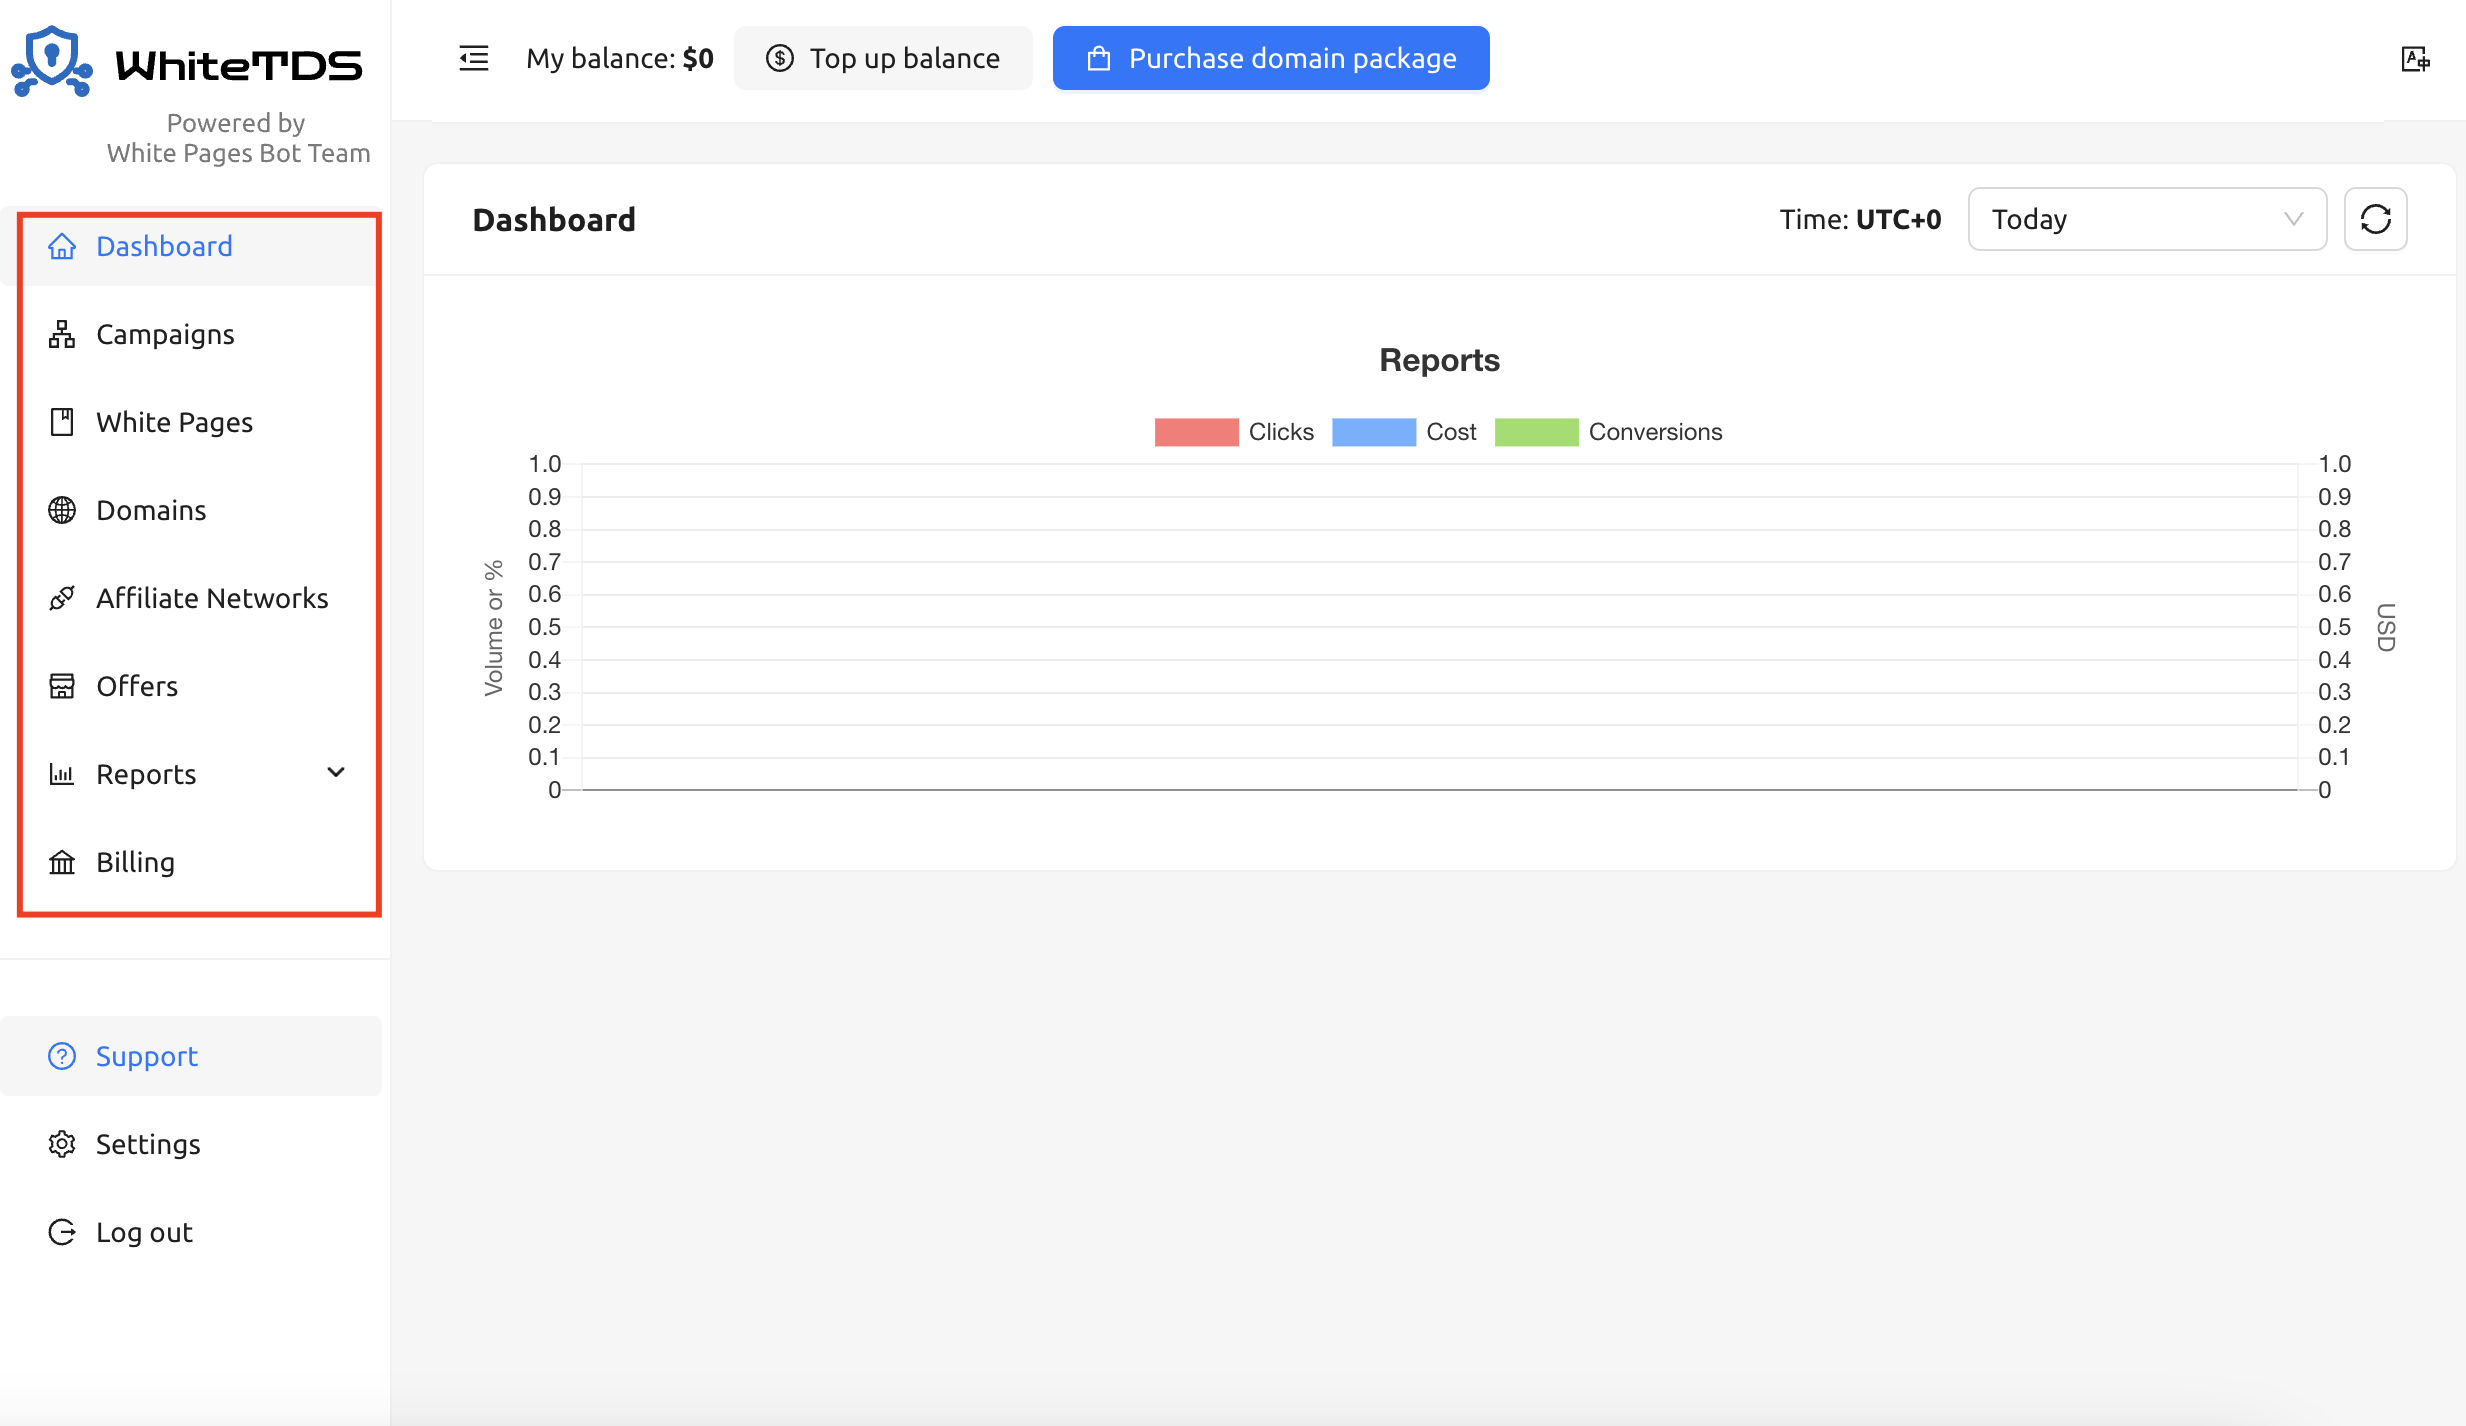Open White Pages menu entry

tap(191, 422)
